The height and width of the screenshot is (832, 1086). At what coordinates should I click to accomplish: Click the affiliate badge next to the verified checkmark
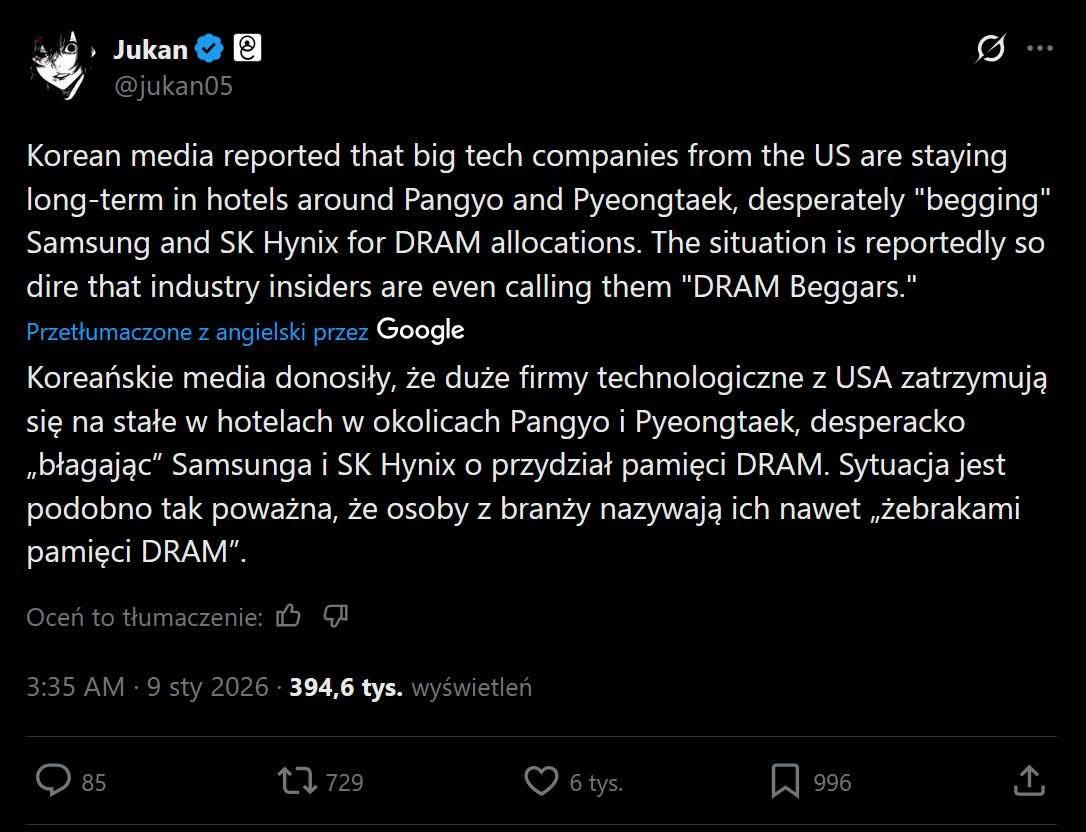[247, 47]
